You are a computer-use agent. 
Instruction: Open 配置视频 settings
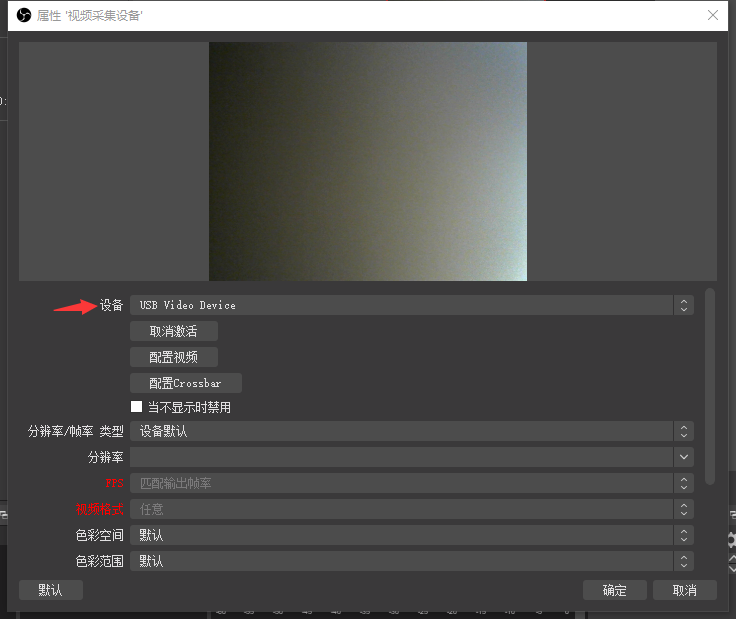click(173, 357)
